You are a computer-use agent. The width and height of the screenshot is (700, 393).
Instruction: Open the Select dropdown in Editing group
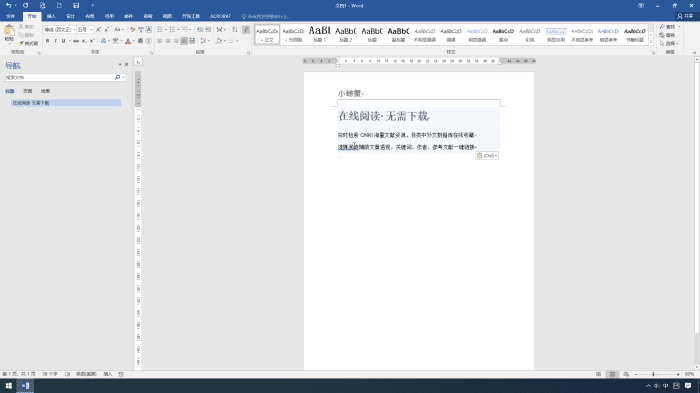click(x=669, y=43)
